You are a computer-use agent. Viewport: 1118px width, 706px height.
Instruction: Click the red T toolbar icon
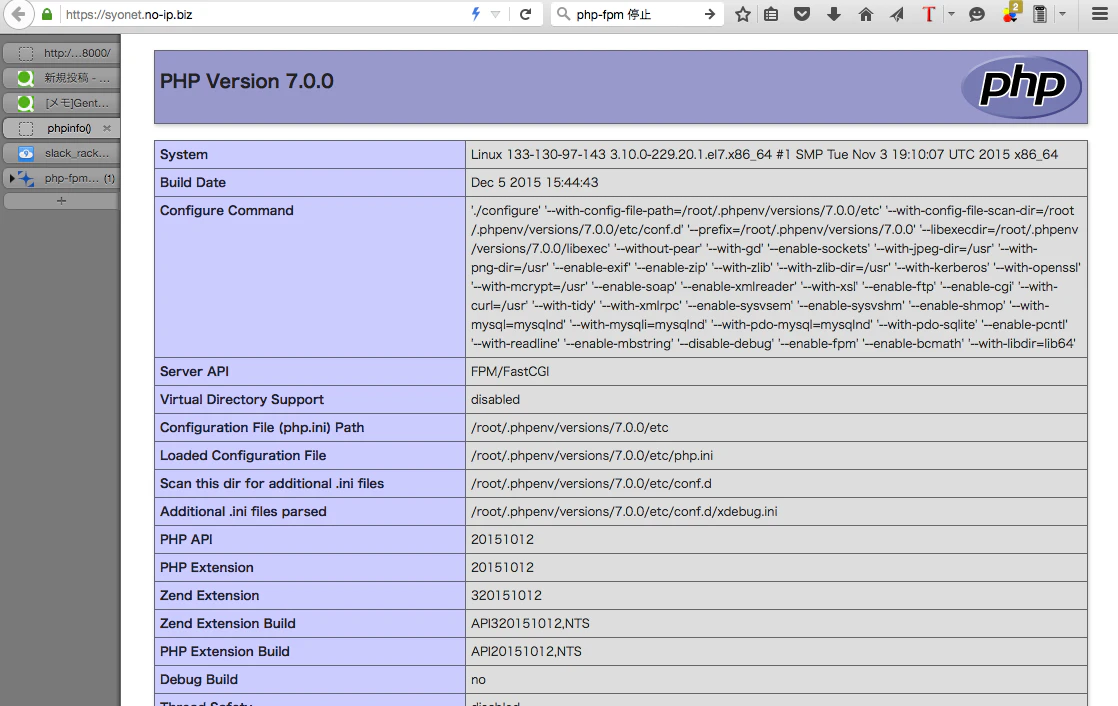point(928,14)
